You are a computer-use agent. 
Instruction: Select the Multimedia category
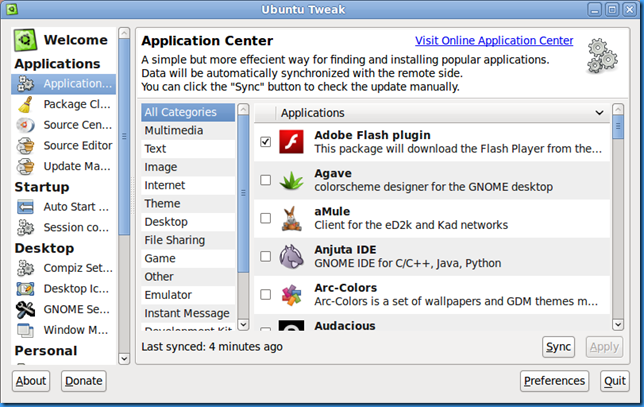pyautogui.click(x=188, y=131)
